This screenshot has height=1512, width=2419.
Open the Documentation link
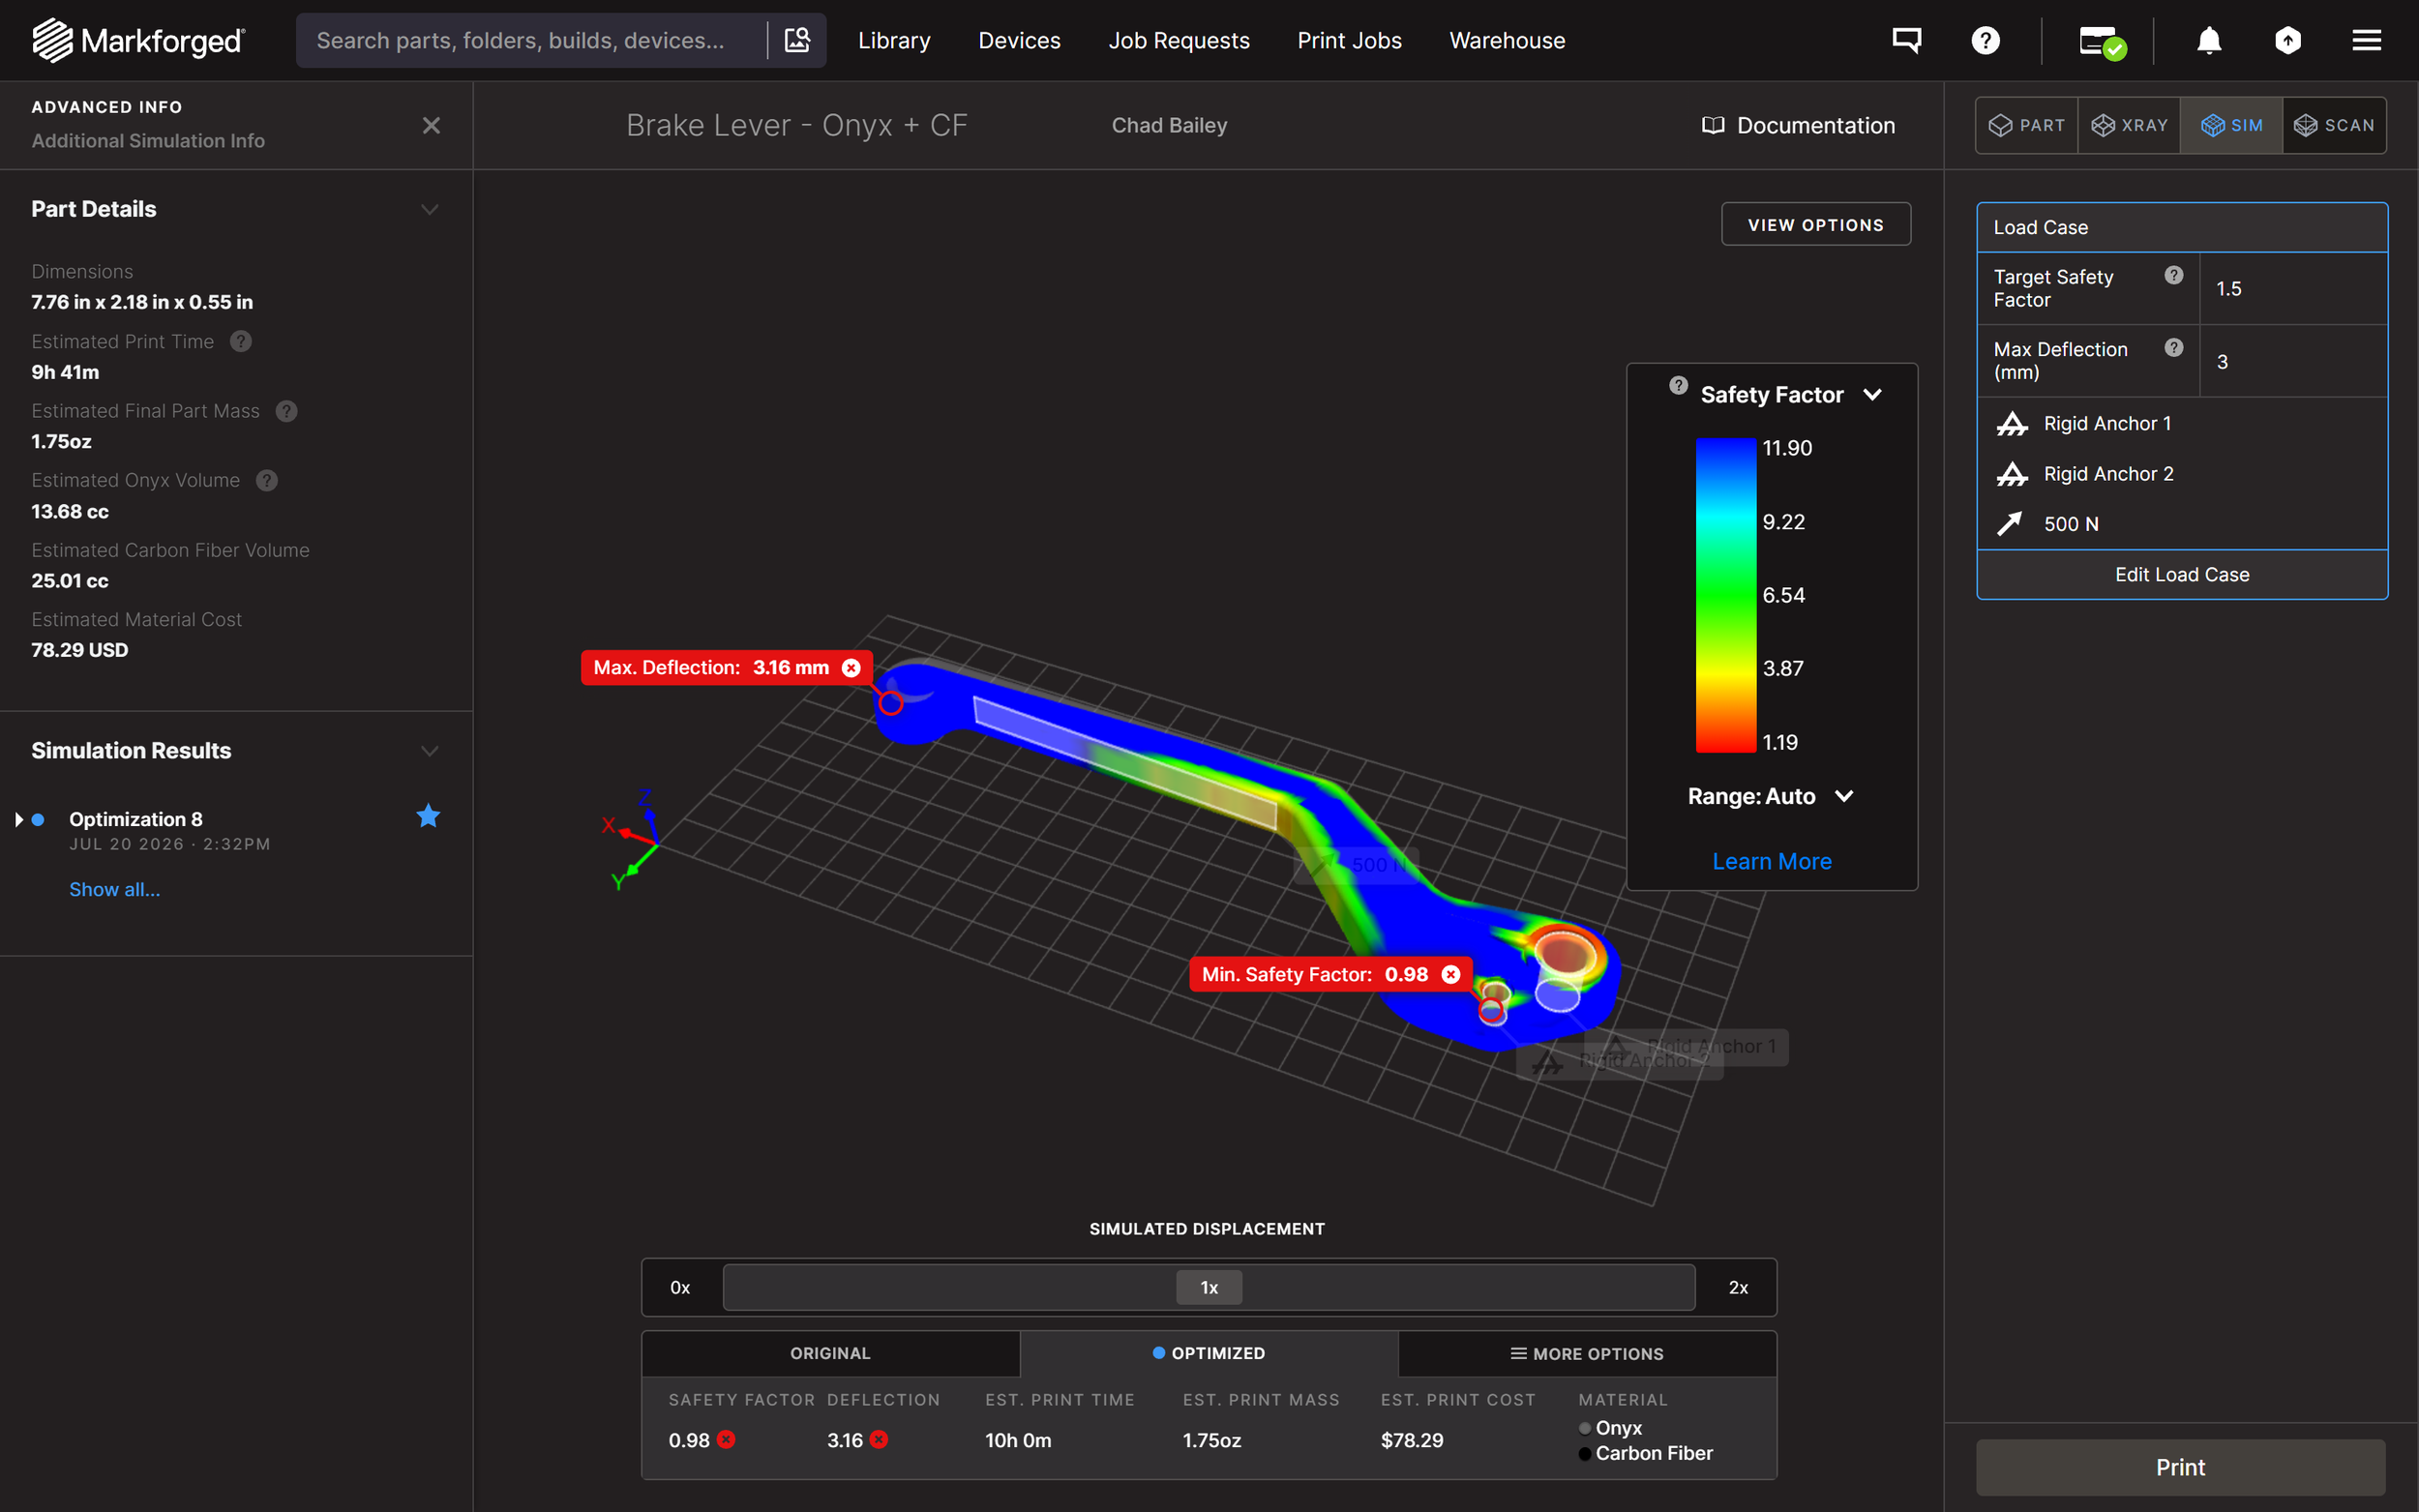point(1798,125)
